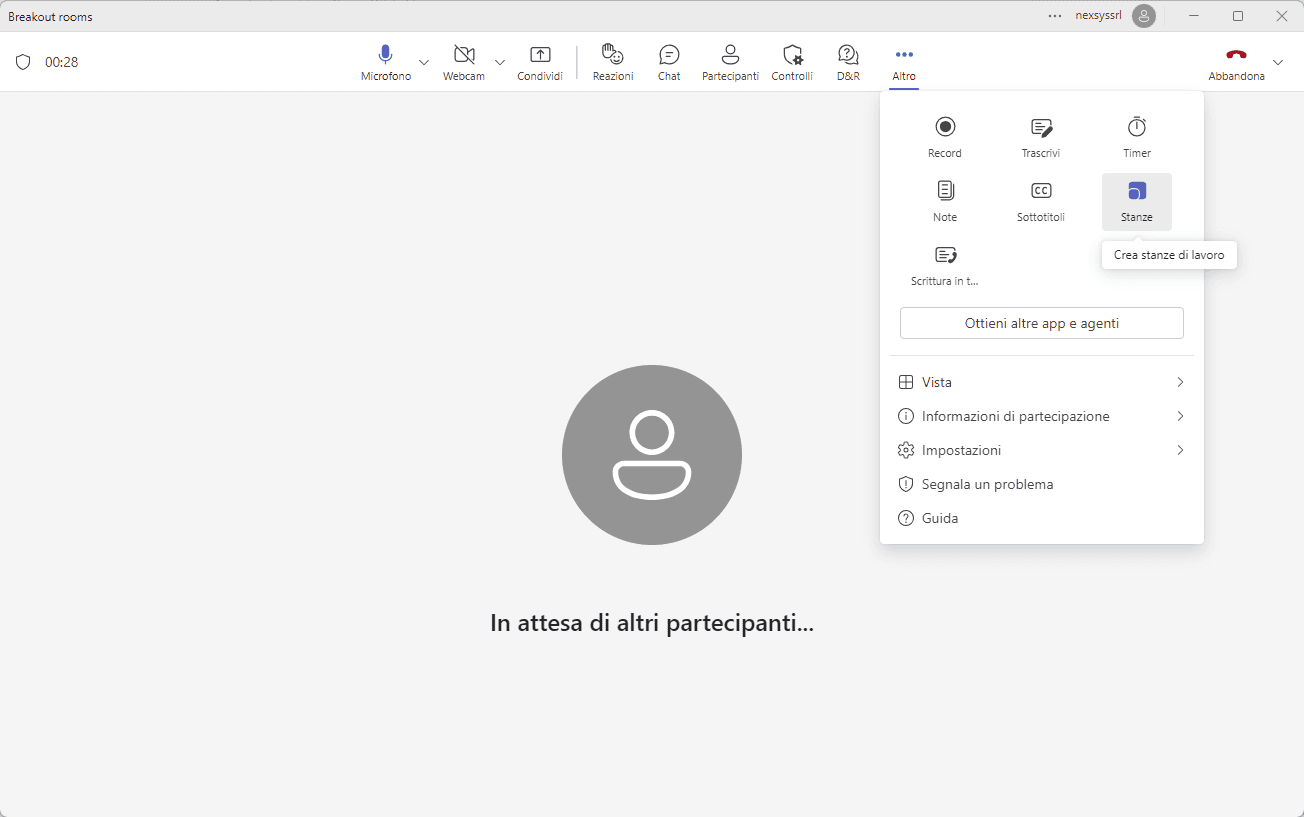Create breakout rooms with Stanze
Viewport: 1304px width, 817px height.
[x=1137, y=202]
